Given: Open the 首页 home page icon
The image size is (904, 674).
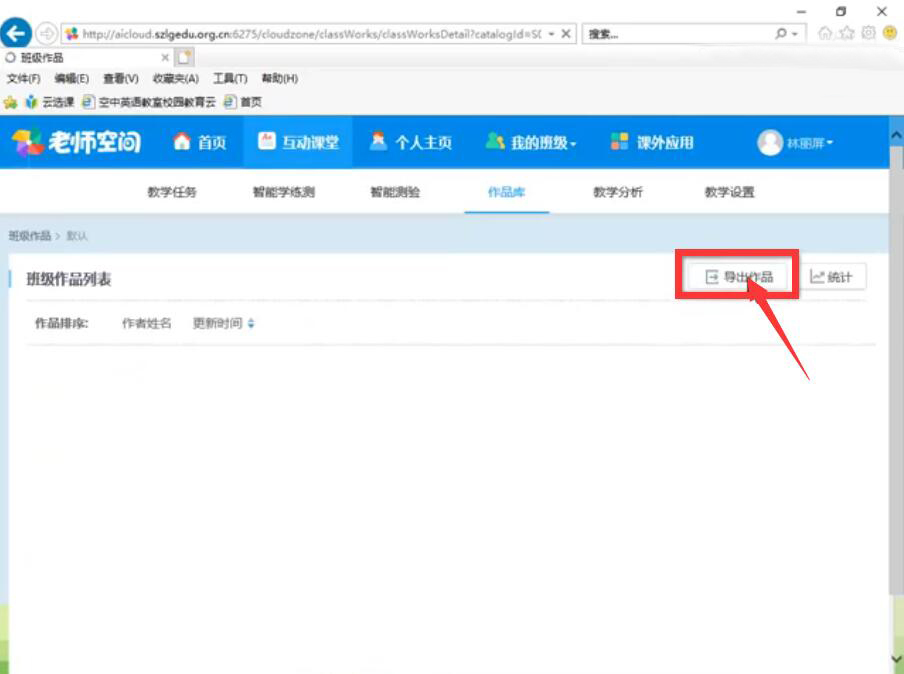Looking at the screenshot, I should tap(181, 142).
